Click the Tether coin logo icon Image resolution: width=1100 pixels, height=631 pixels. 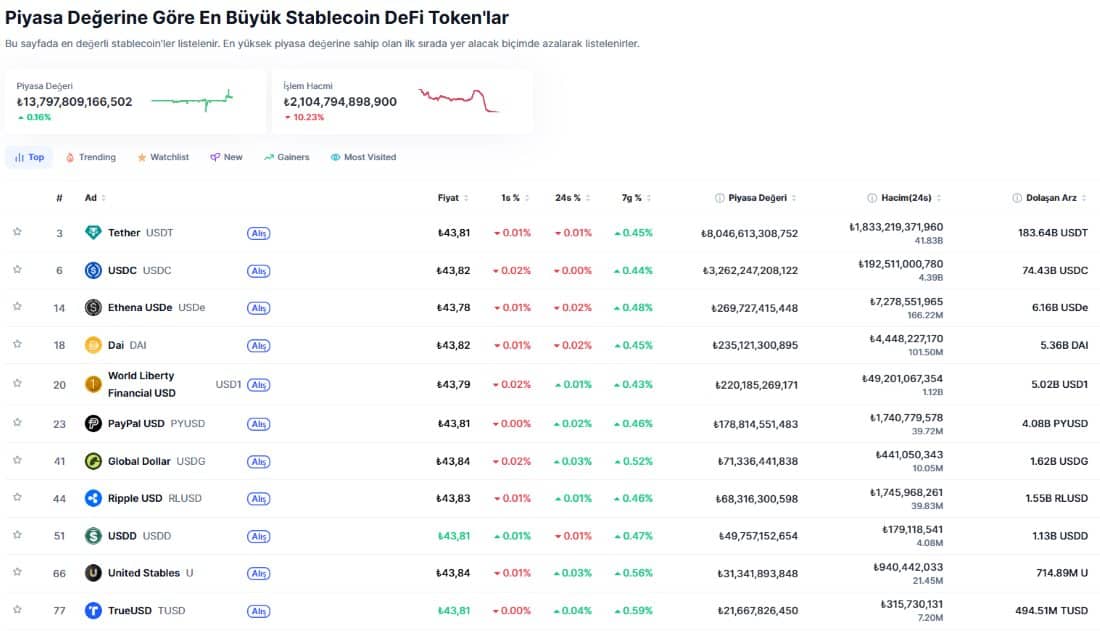(x=93, y=232)
